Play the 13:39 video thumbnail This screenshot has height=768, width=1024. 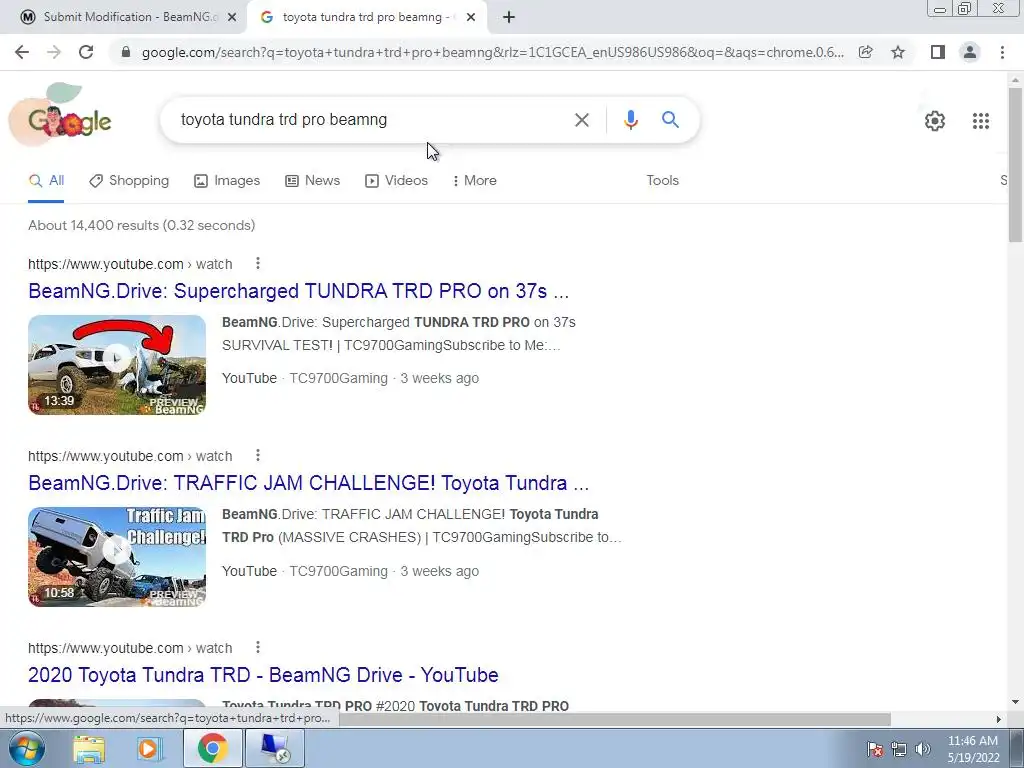pyautogui.click(x=117, y=365)
